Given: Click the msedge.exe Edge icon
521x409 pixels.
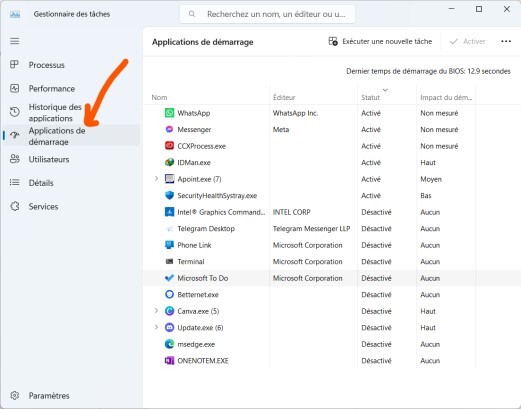Looking at the screenshot, I should (x=169, y=344).
